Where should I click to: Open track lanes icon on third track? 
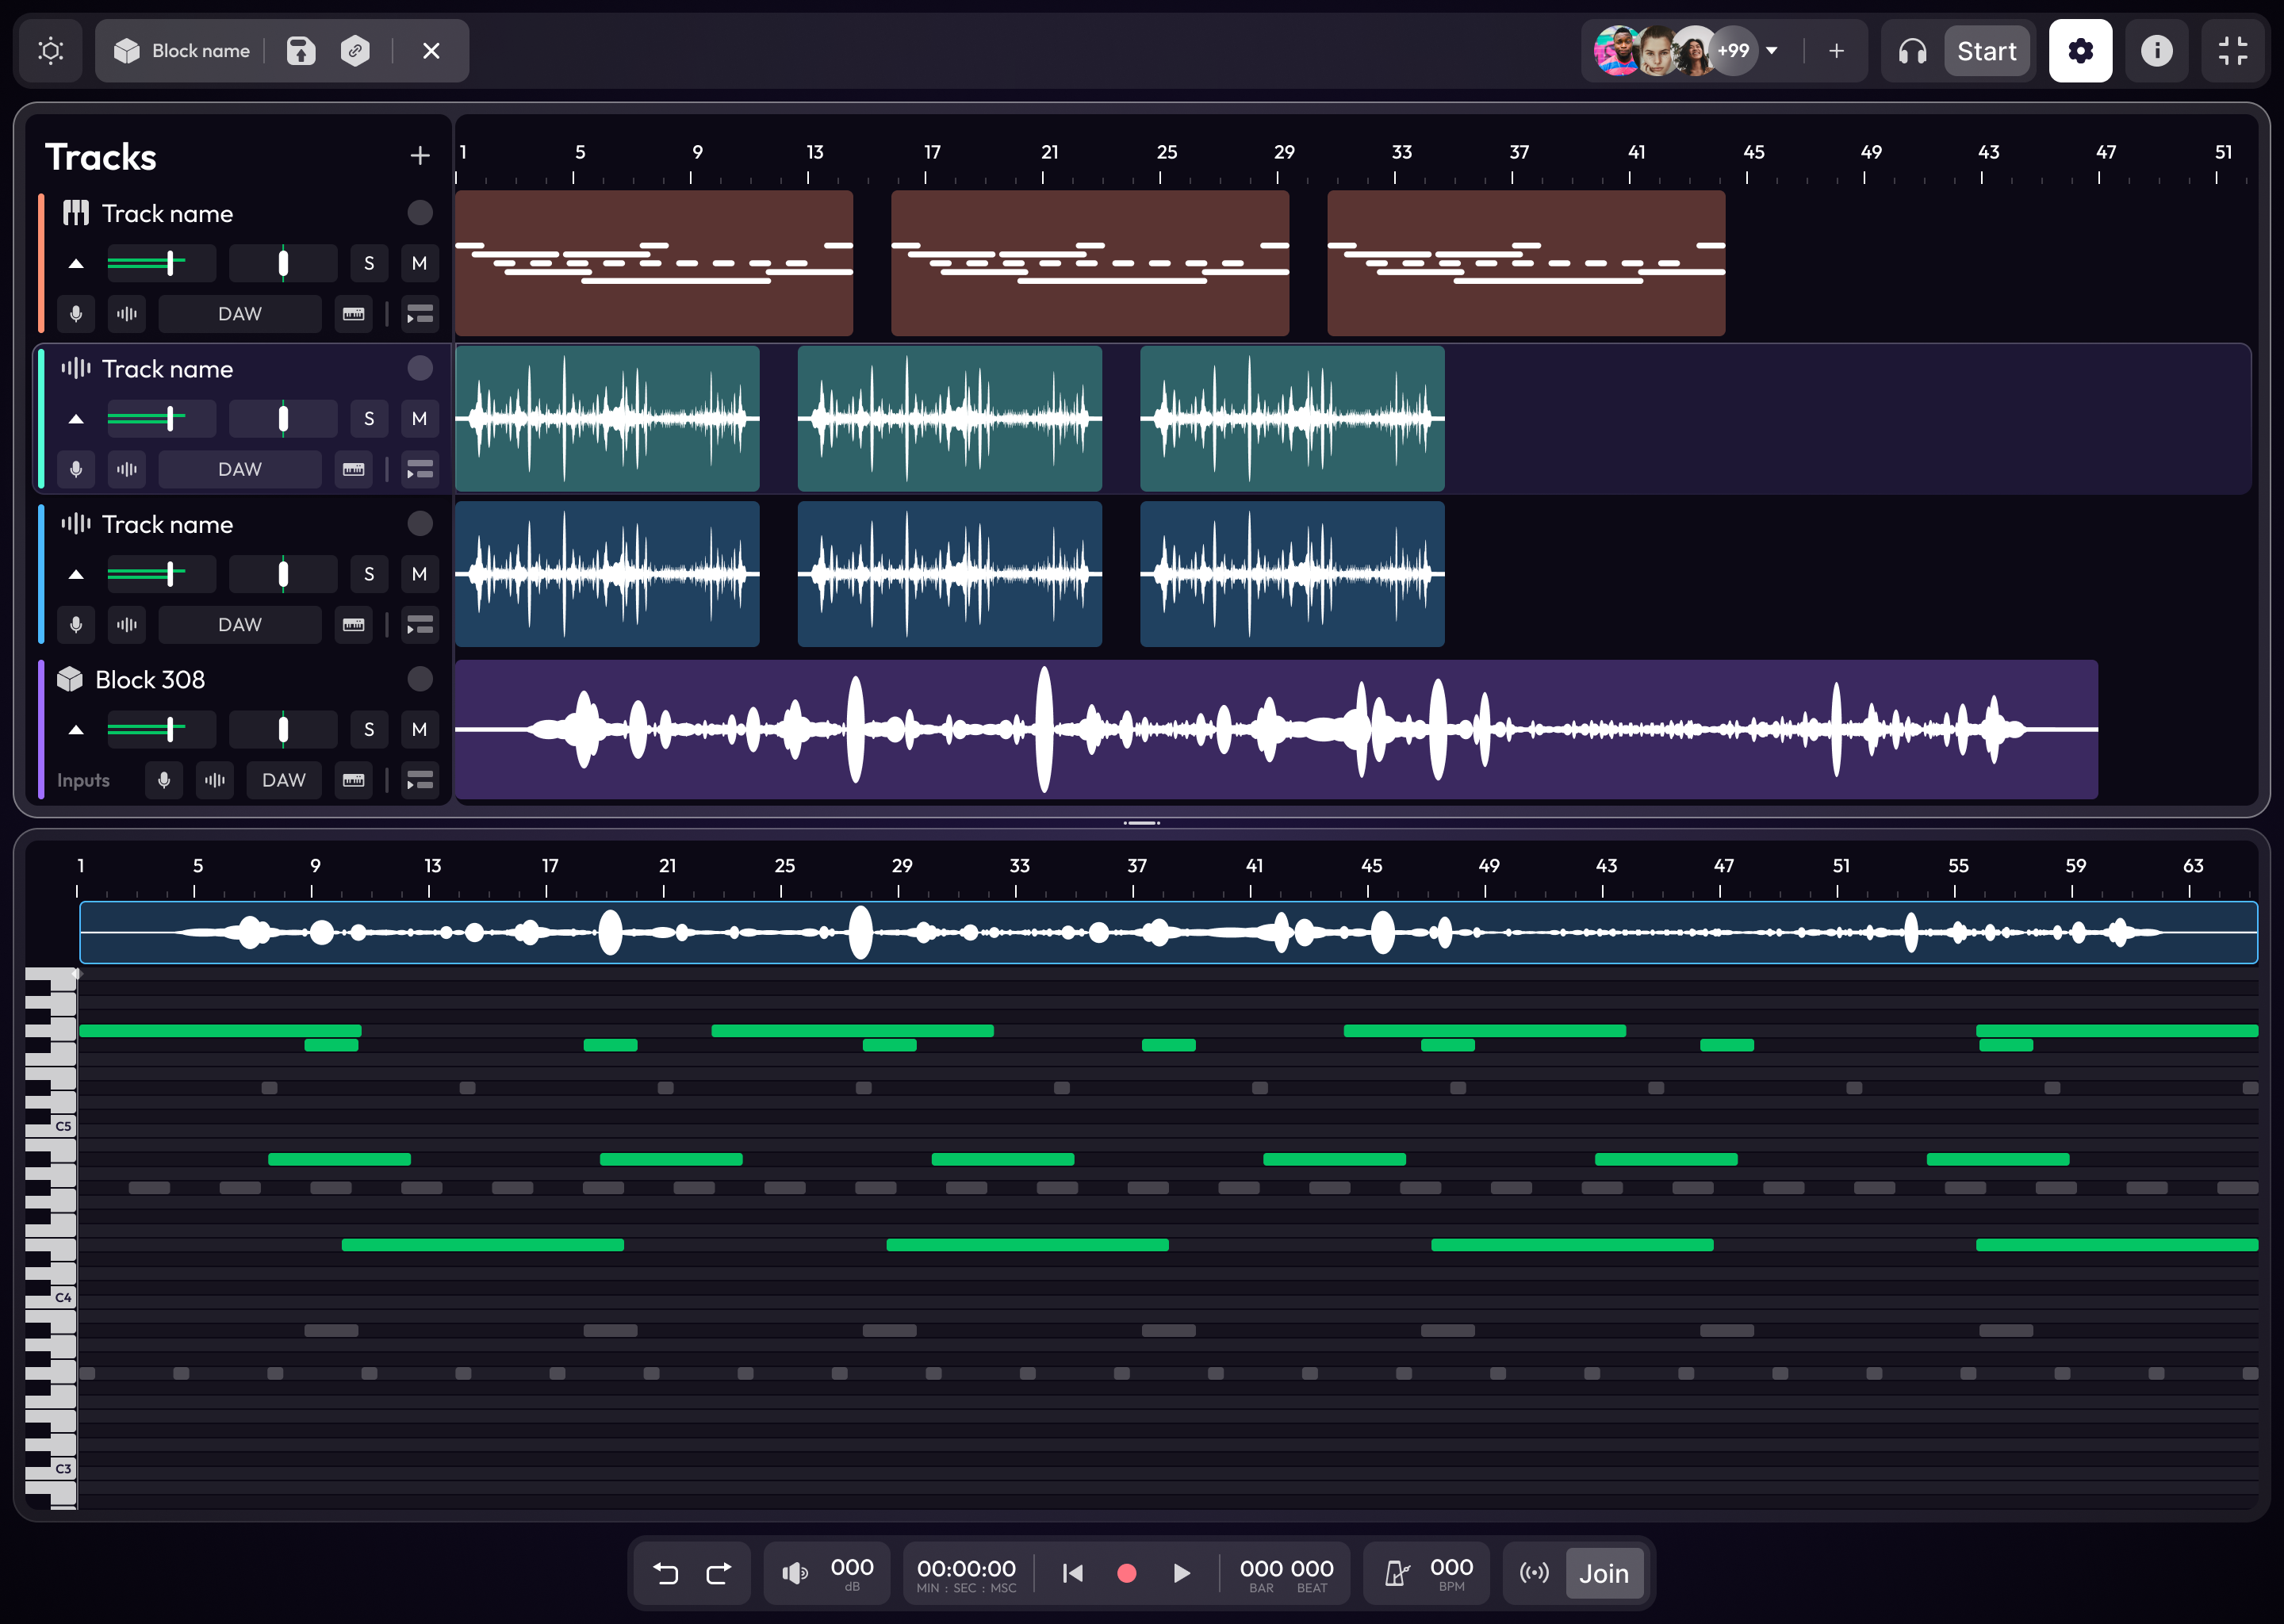(420, 625)
